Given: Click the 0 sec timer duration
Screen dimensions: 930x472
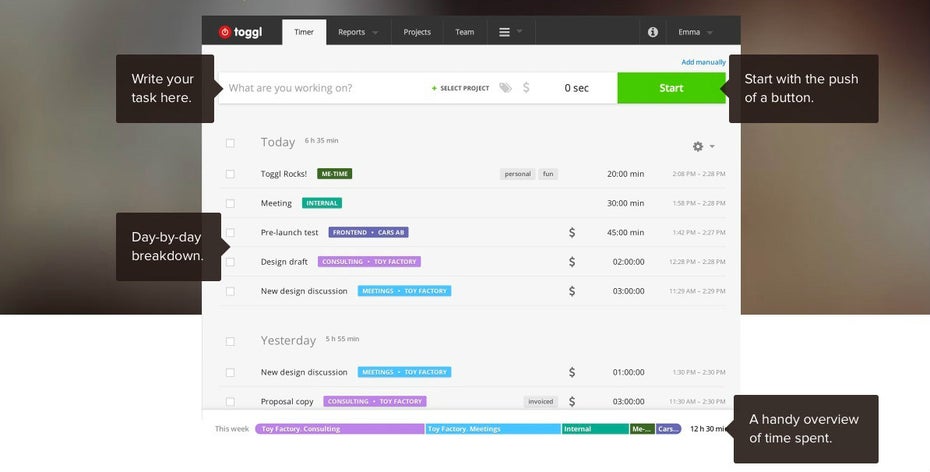Looking at the screenshot, I should (577, 88).
